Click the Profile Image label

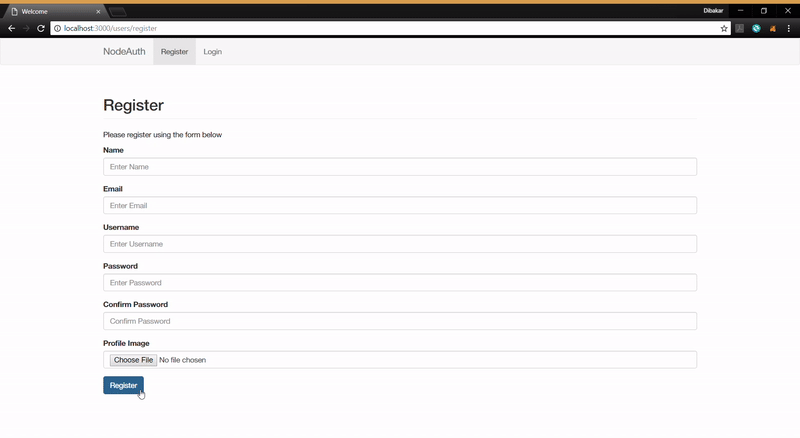[126, 343]
